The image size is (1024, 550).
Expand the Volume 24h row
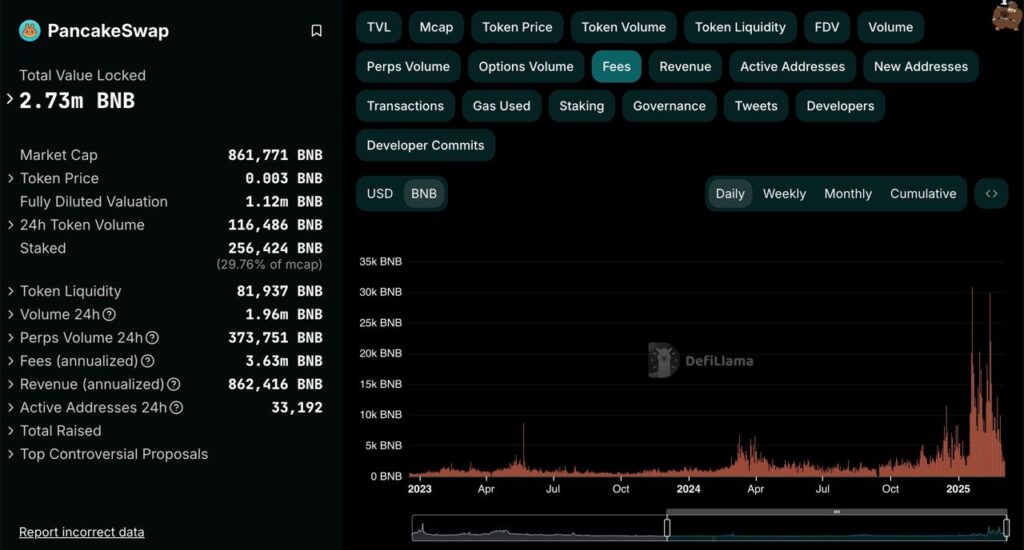10,315
